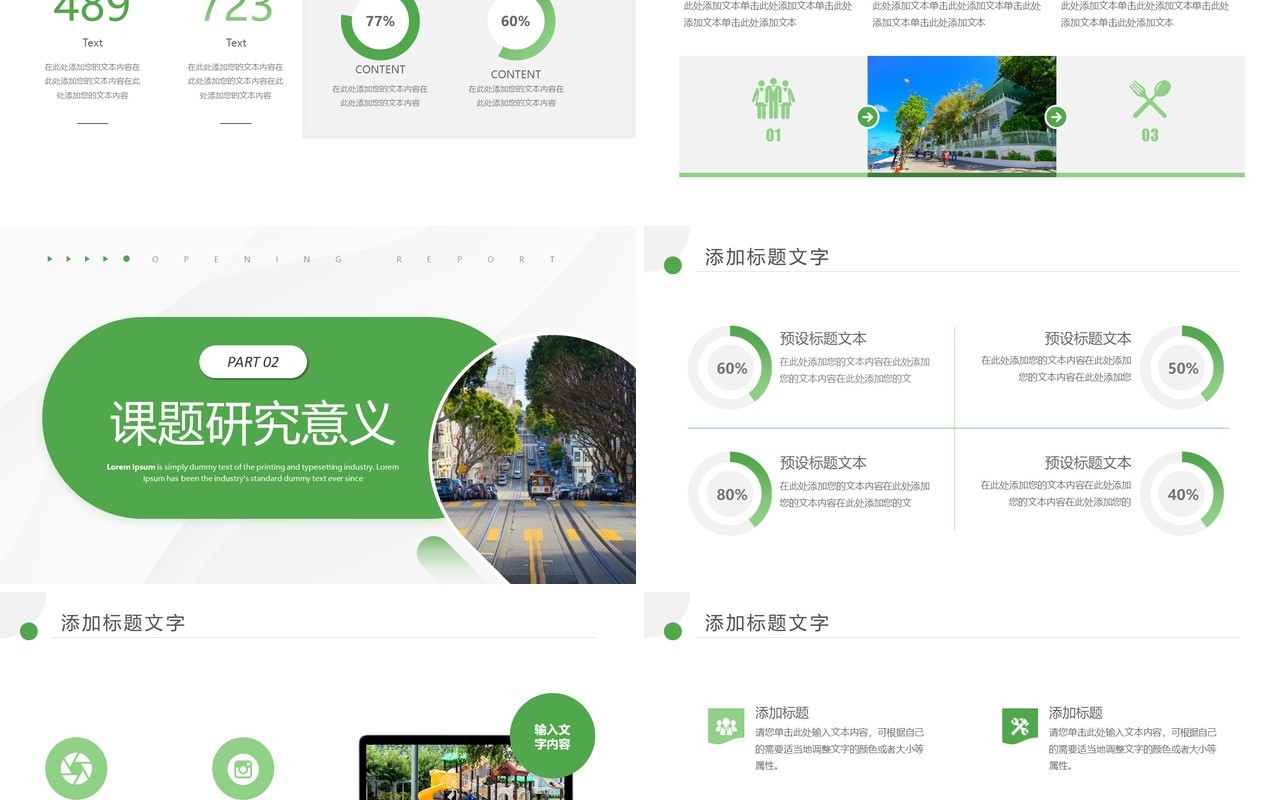This screenshot has height=800, width=1280.
Task: Select the 80% ring chart
Action: 730,494
